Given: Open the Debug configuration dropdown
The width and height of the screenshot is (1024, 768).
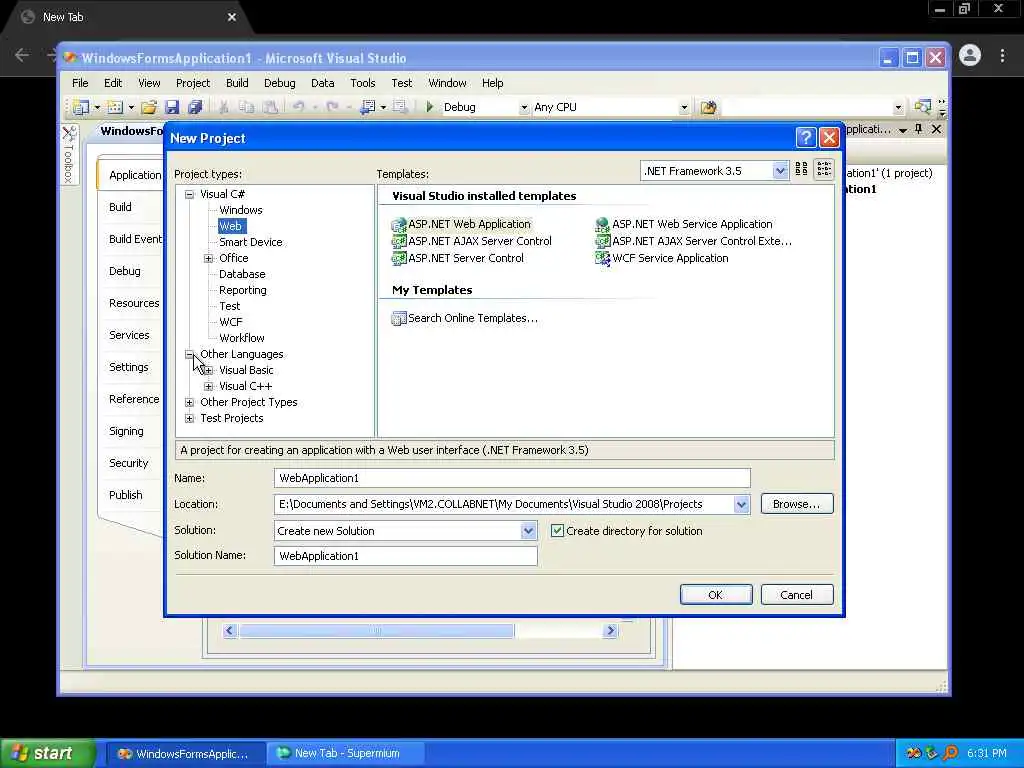Looking at the screenshot, I should 523,107.
